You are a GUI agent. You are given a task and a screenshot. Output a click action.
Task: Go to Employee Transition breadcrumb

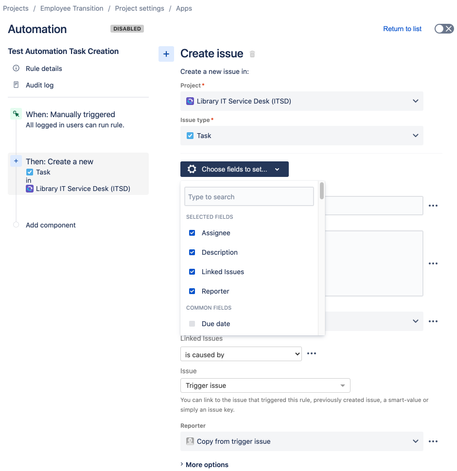(x=72, y=8)
